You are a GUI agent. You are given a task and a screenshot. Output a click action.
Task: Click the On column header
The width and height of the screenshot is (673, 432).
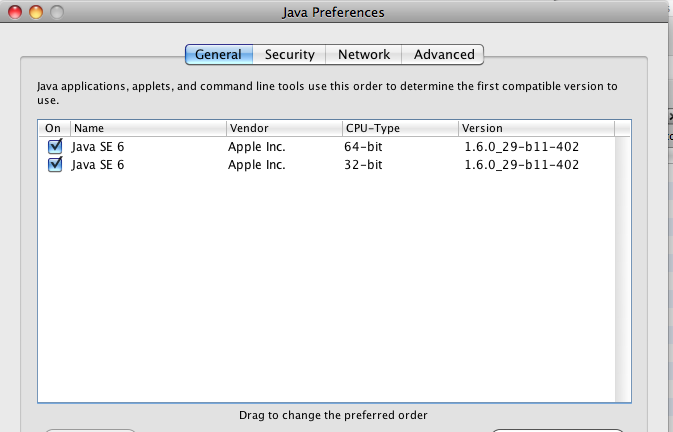click(53, 128)
